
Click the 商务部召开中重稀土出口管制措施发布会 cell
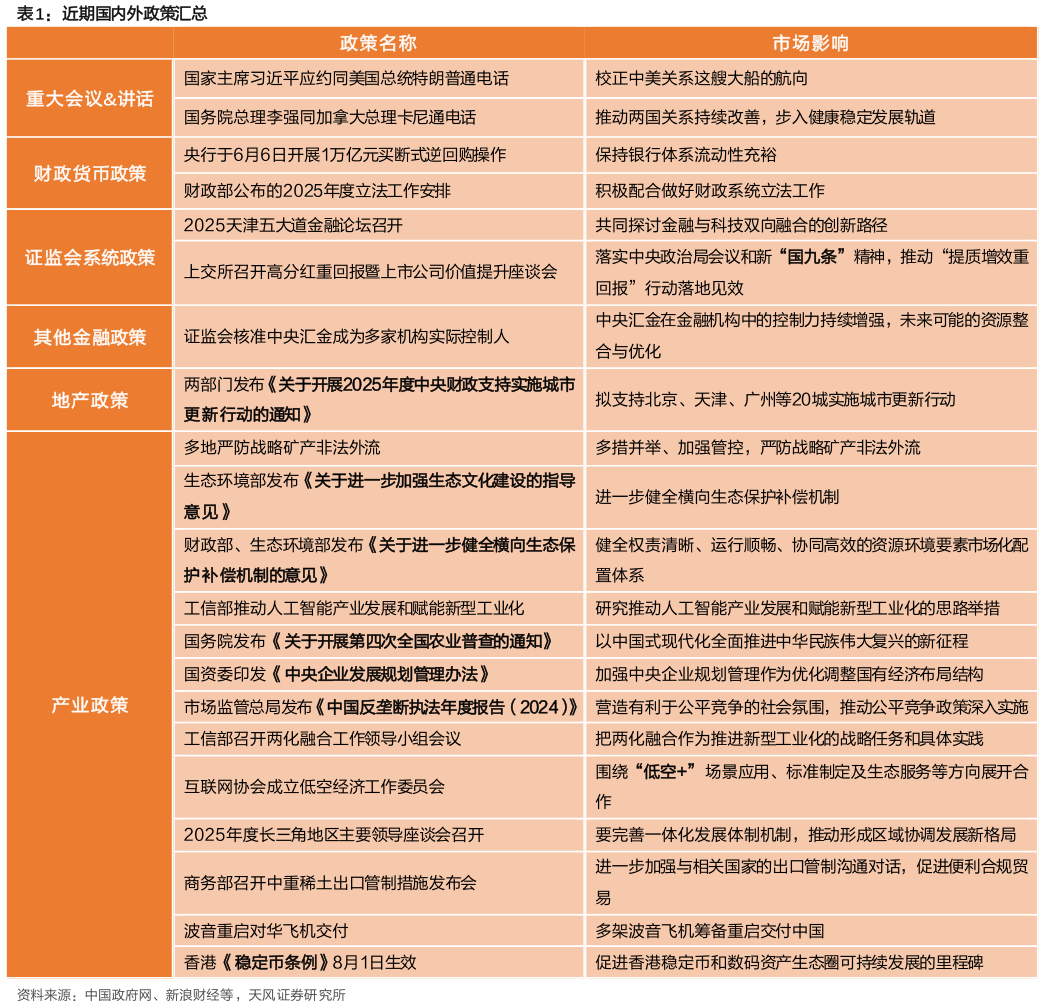pos(330,883)
